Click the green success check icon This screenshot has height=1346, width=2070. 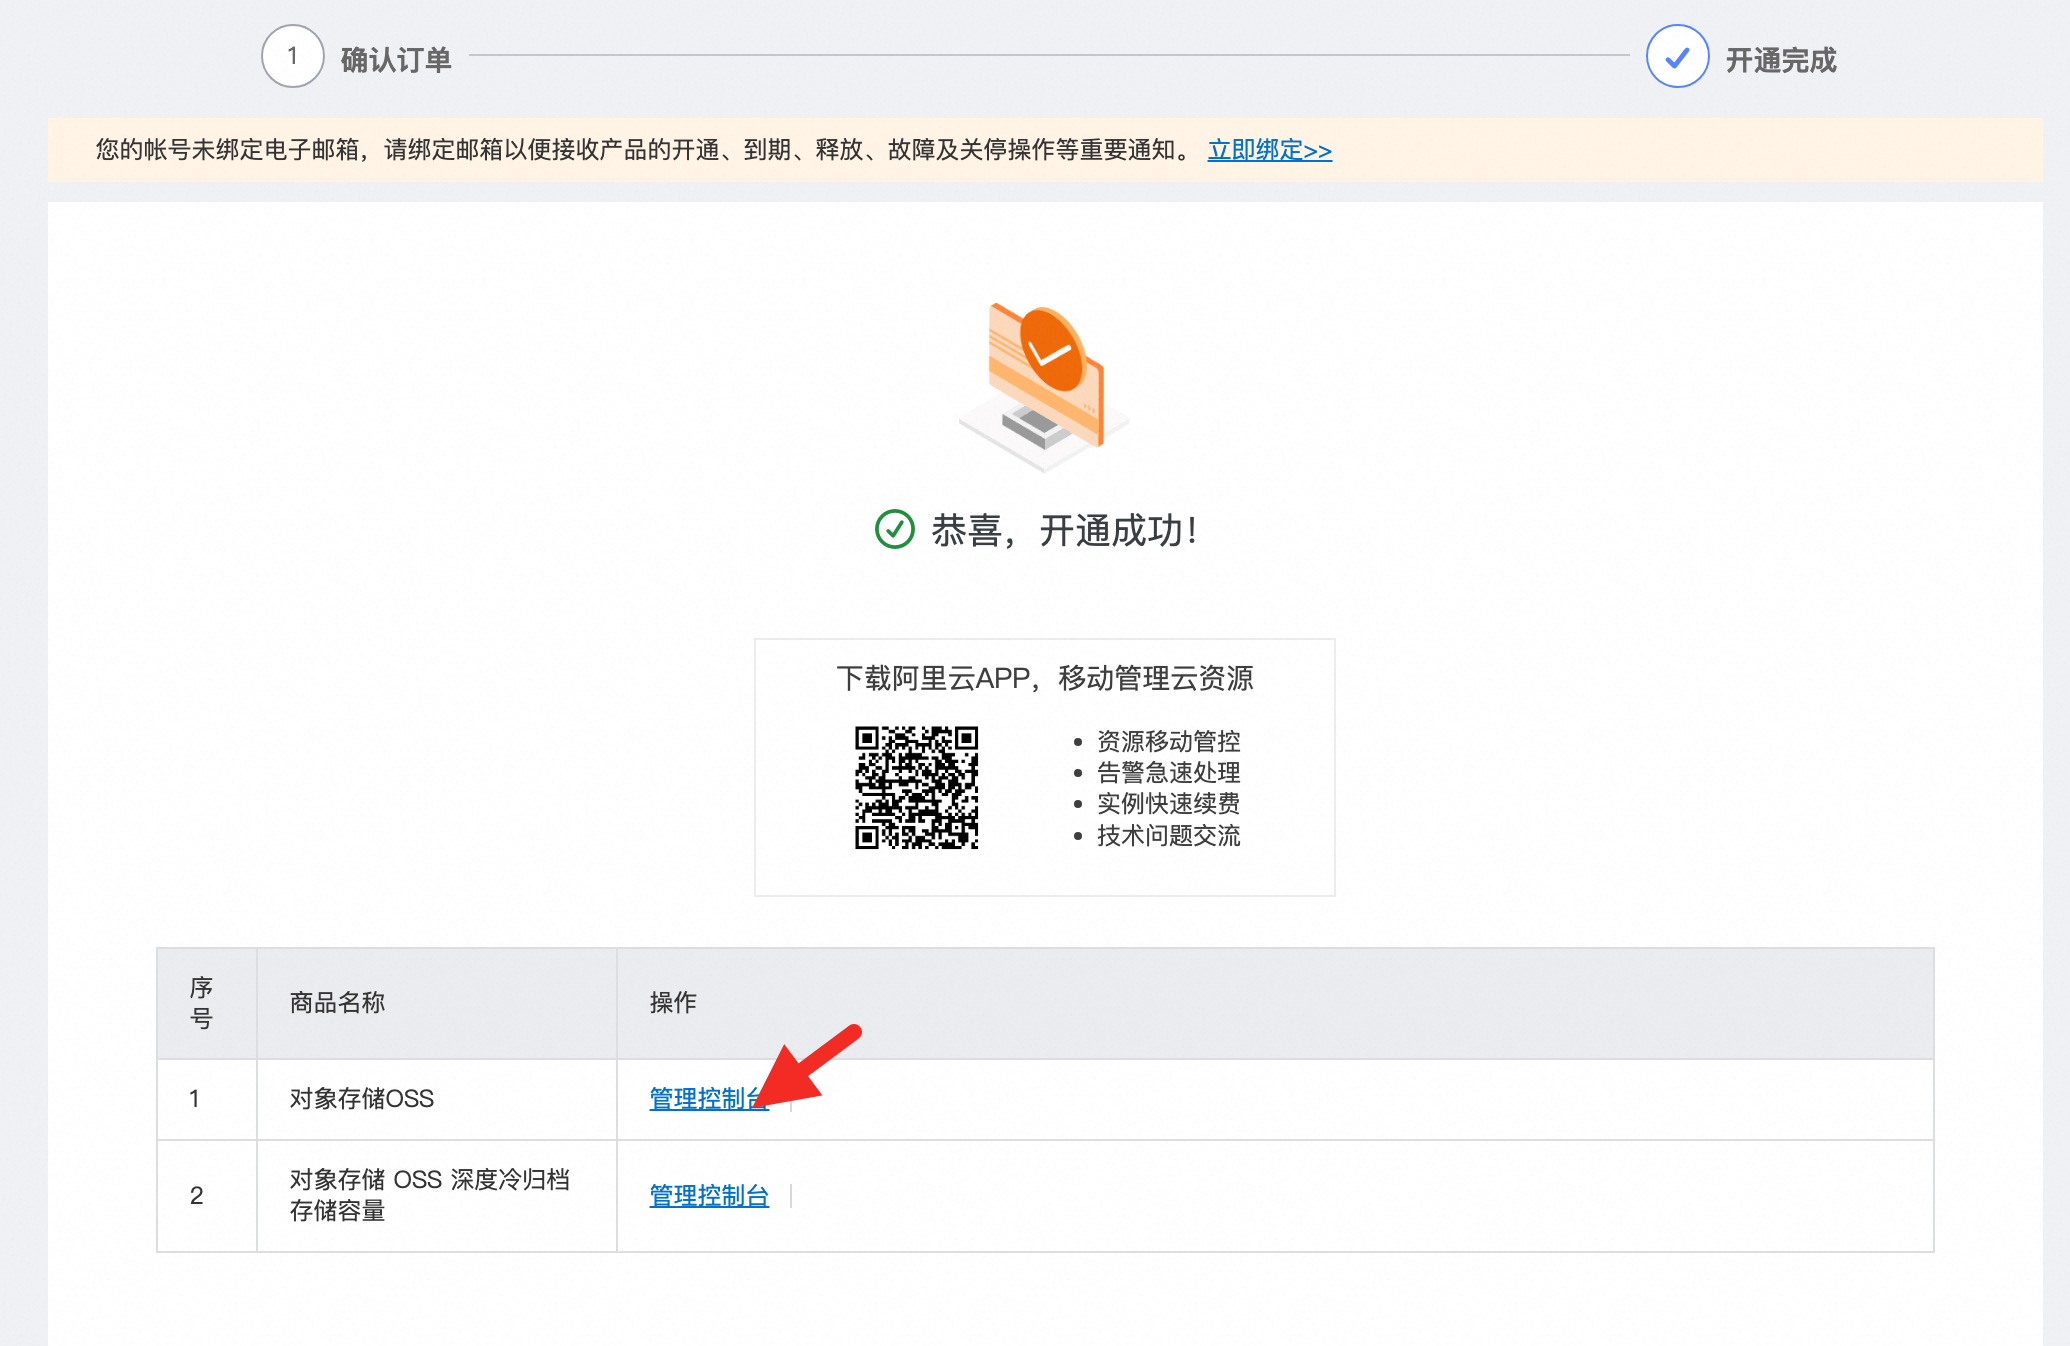pos(894,530)
